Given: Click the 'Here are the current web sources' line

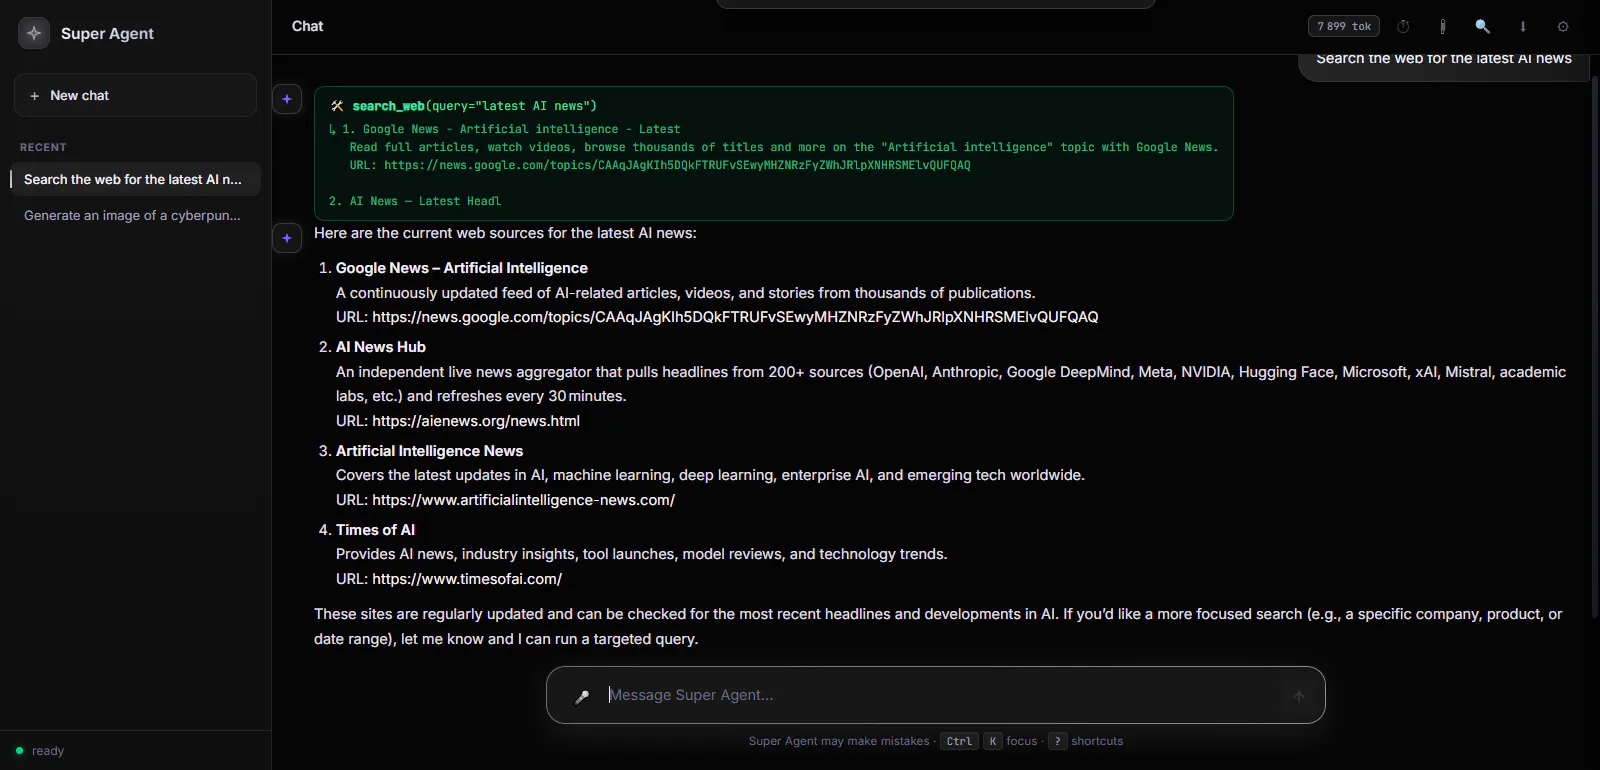Looking at the screenshot, I should [505, 233].
